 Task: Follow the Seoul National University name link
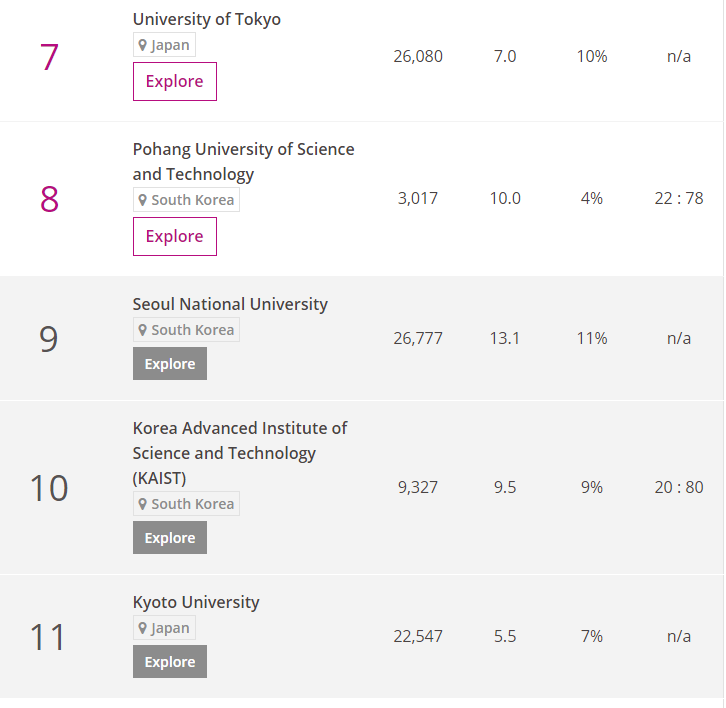point(230,304)
